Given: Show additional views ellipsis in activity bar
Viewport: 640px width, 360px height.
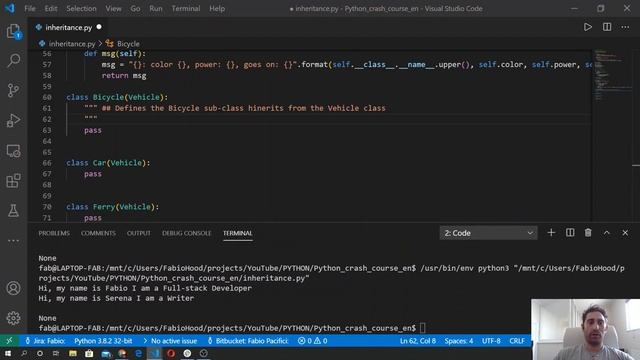Looking at the screenshot, I should [13, 241].
